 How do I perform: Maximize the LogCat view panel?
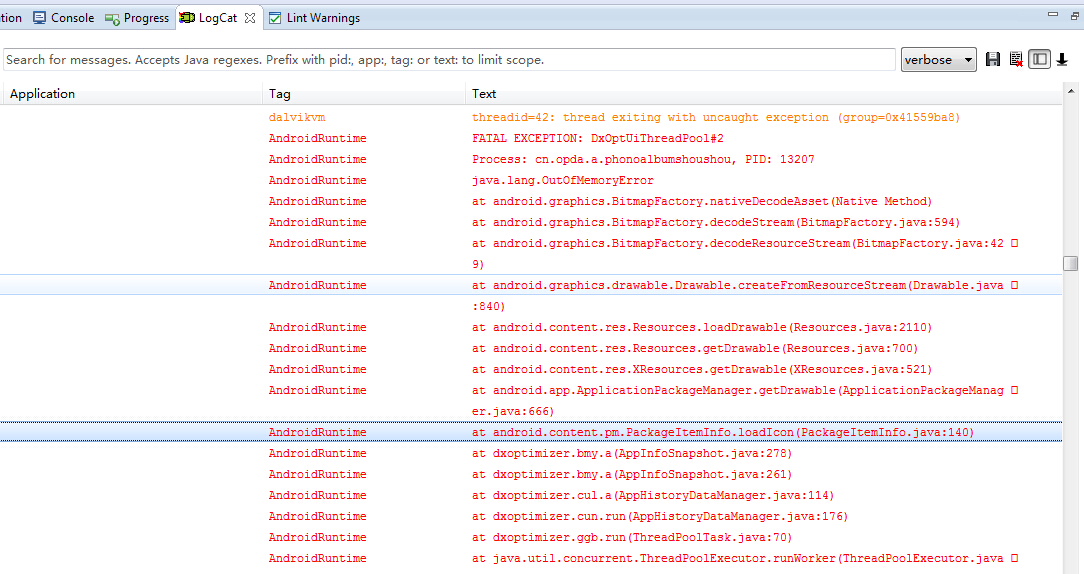(1075, 15)
